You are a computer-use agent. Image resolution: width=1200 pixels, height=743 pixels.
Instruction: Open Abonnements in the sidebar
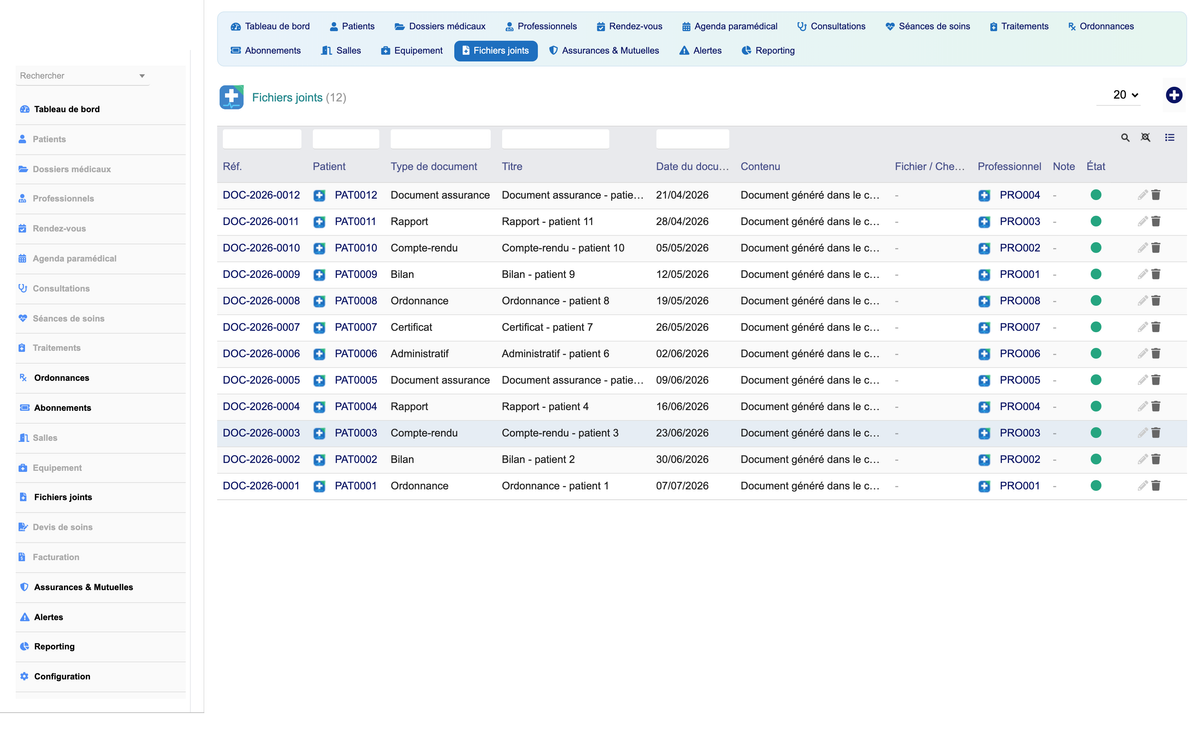(63, 408)
